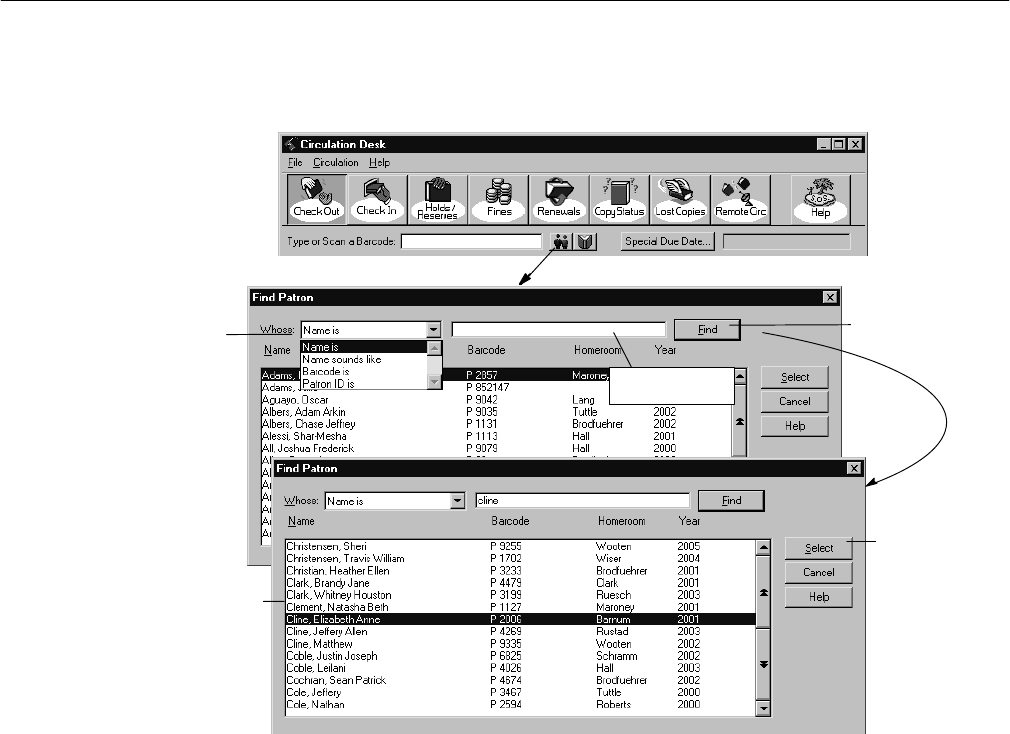Select Aguayo, Oscar row
Image resolution: width=1010 pixels, height=734 pixels.
click(496, 400)
